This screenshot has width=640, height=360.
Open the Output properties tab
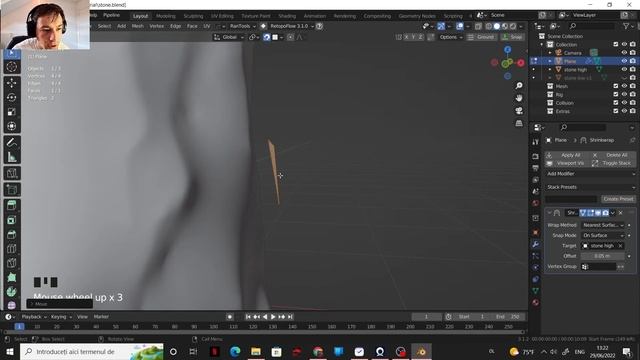pos(536,168)
